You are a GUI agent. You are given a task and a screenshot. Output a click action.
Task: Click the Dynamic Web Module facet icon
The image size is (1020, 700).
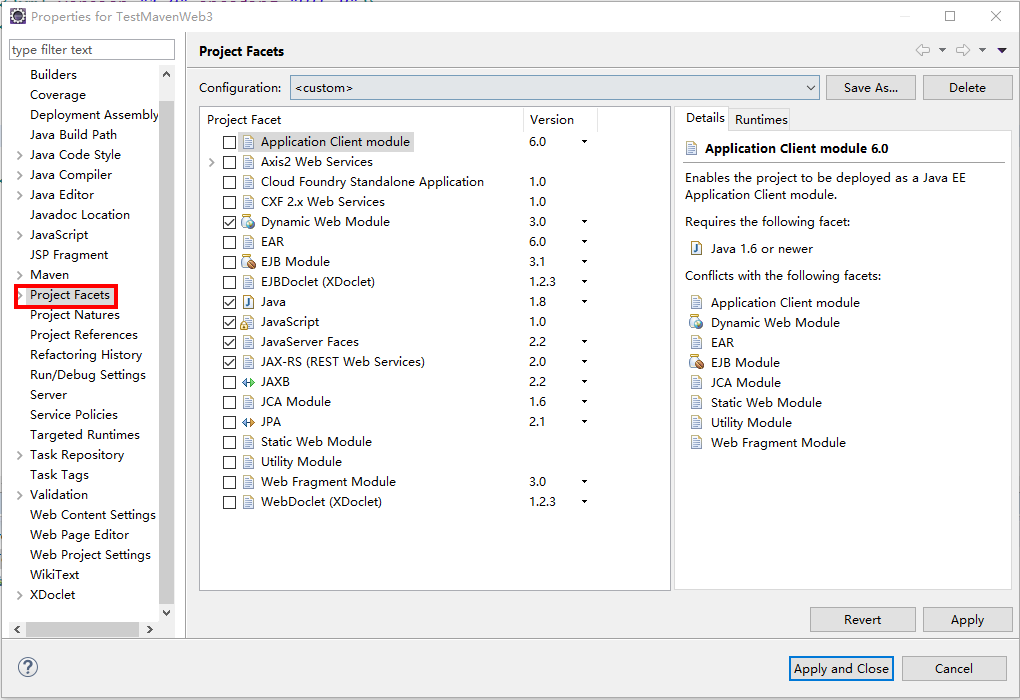[249, 222]
